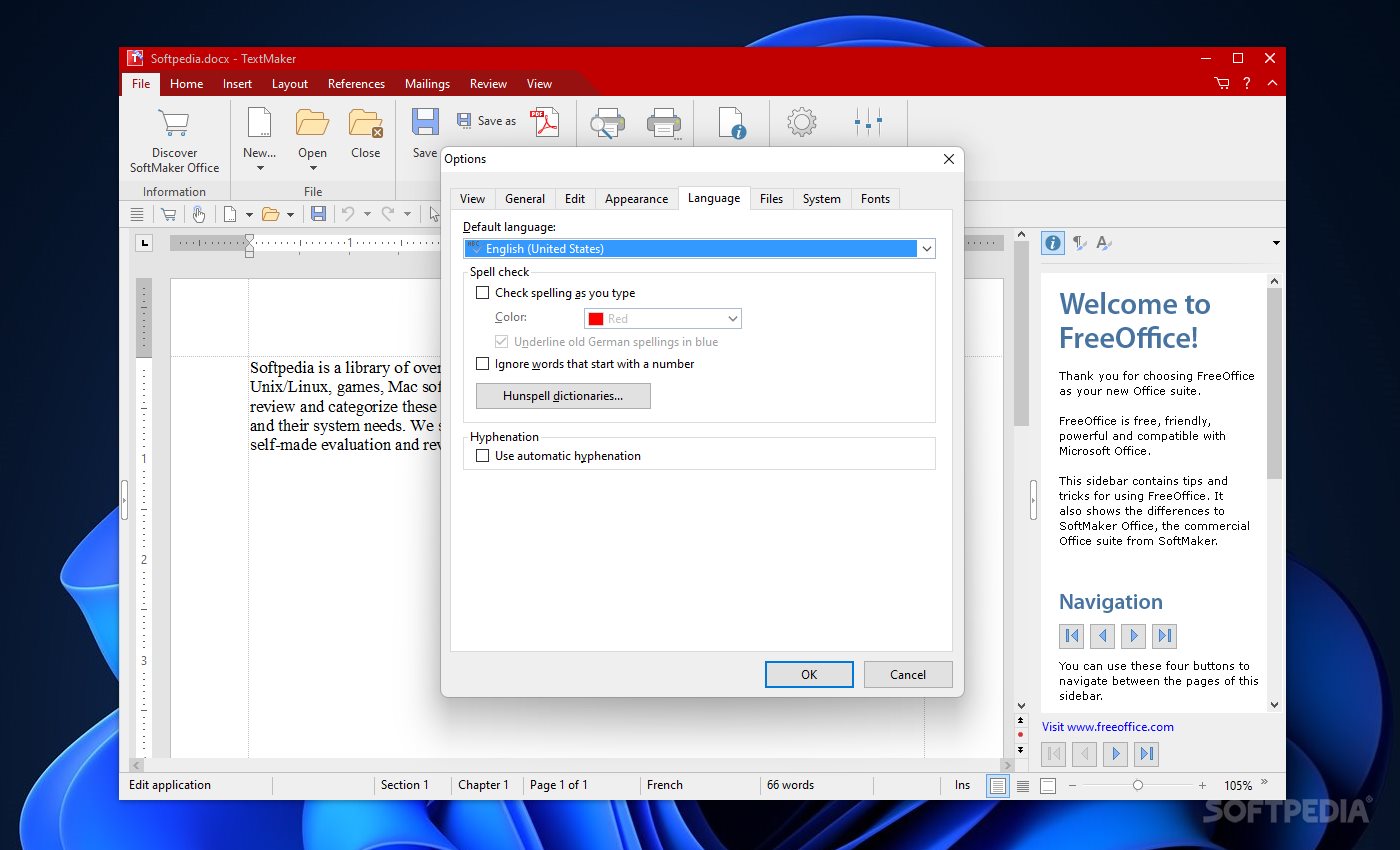
Task: Open the Default language dropdown
Action: (927, 249)
